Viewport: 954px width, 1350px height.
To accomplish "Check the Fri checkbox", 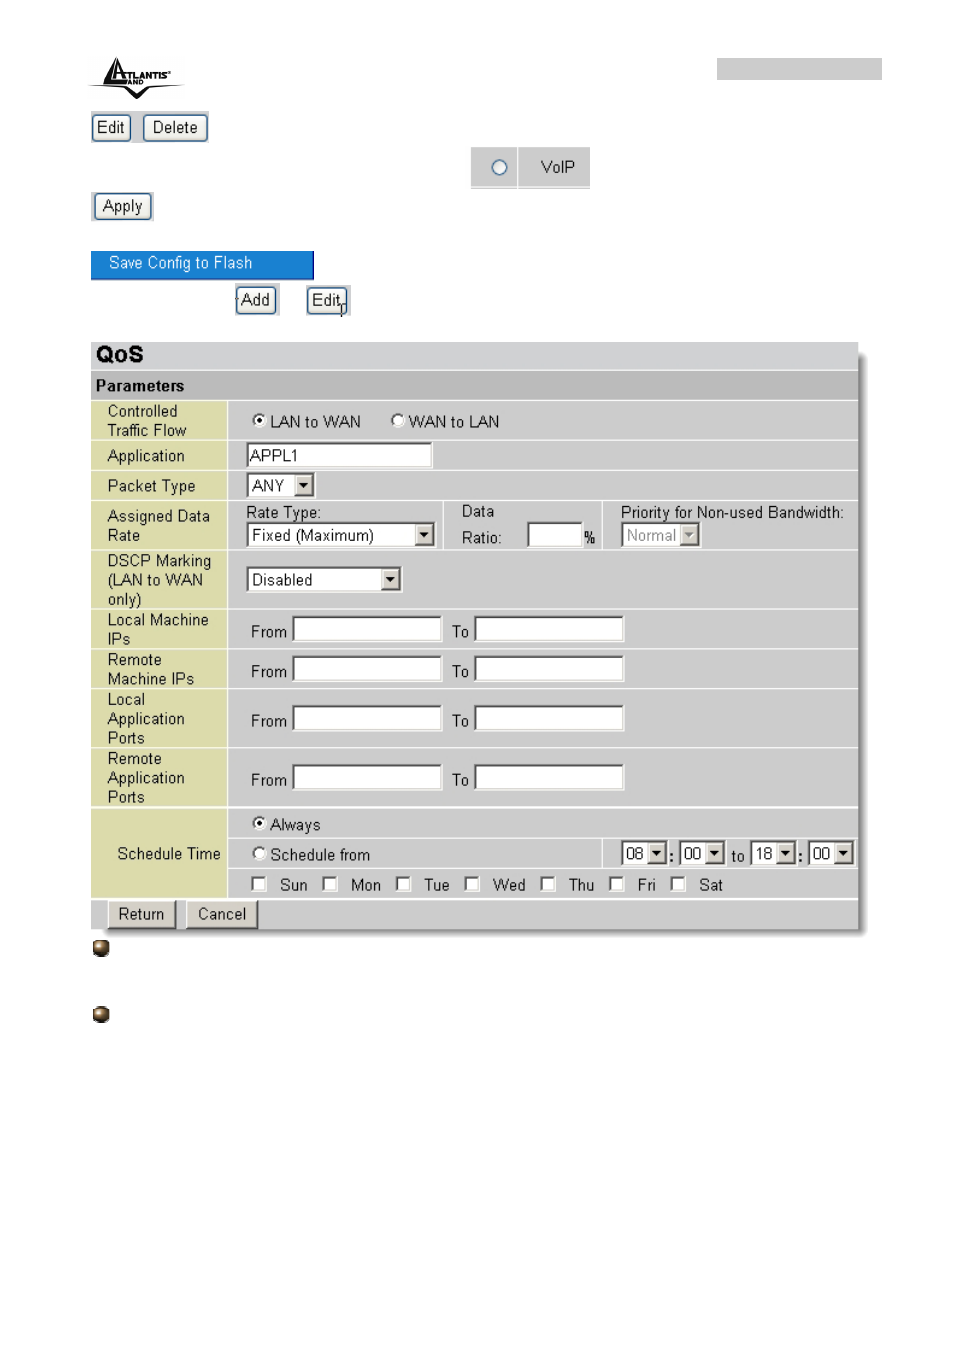I will (x=617, y=884).
